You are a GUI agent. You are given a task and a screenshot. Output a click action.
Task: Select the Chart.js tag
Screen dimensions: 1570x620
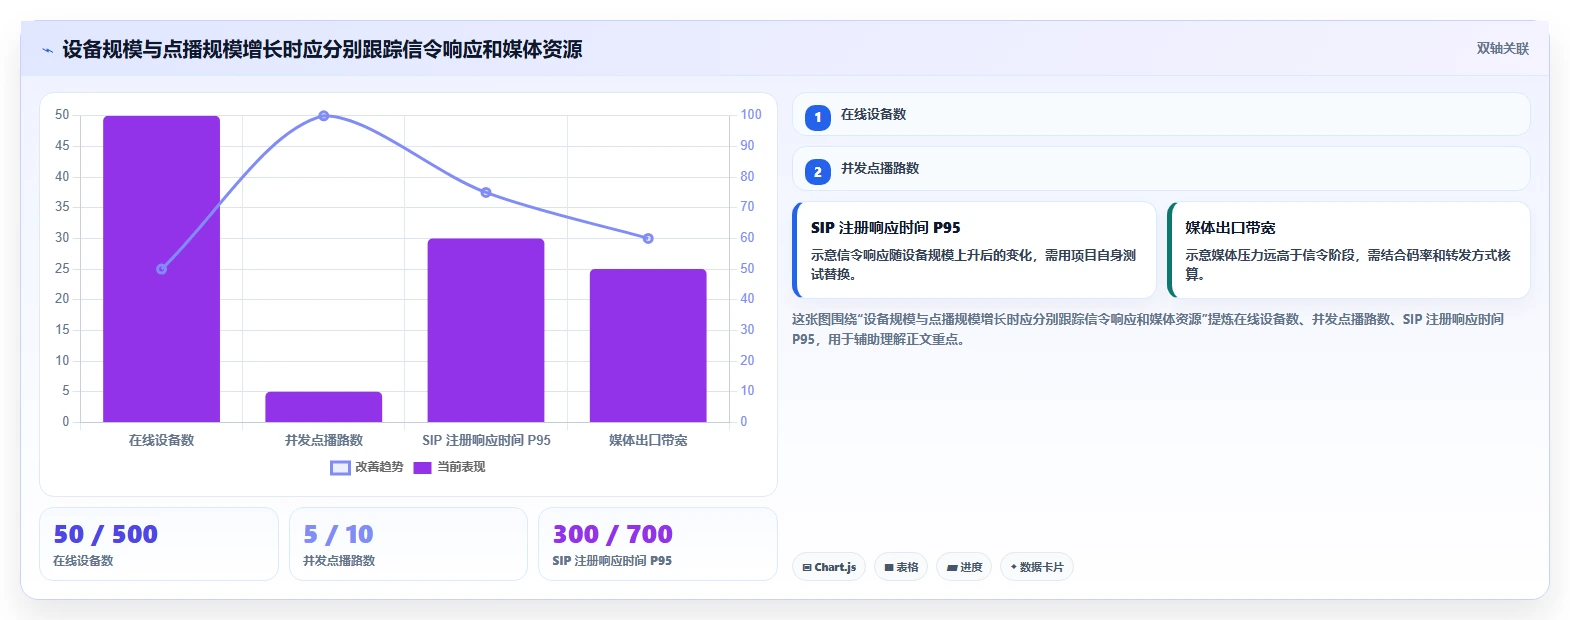829,567
